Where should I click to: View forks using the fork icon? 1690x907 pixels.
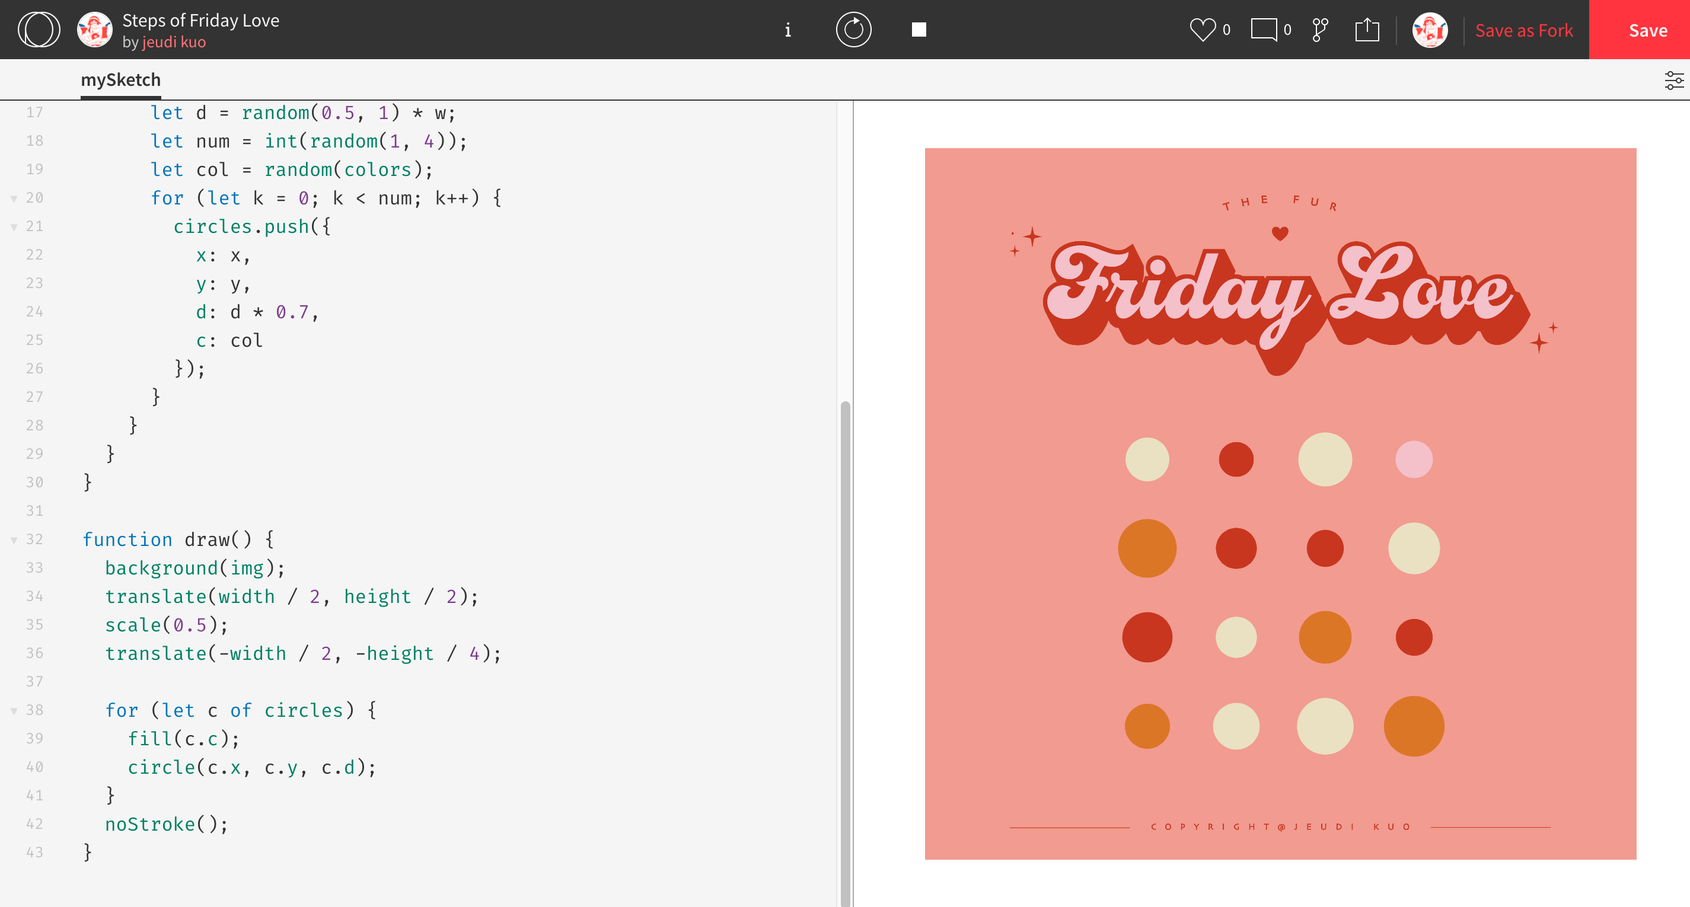click(1320, 30)
